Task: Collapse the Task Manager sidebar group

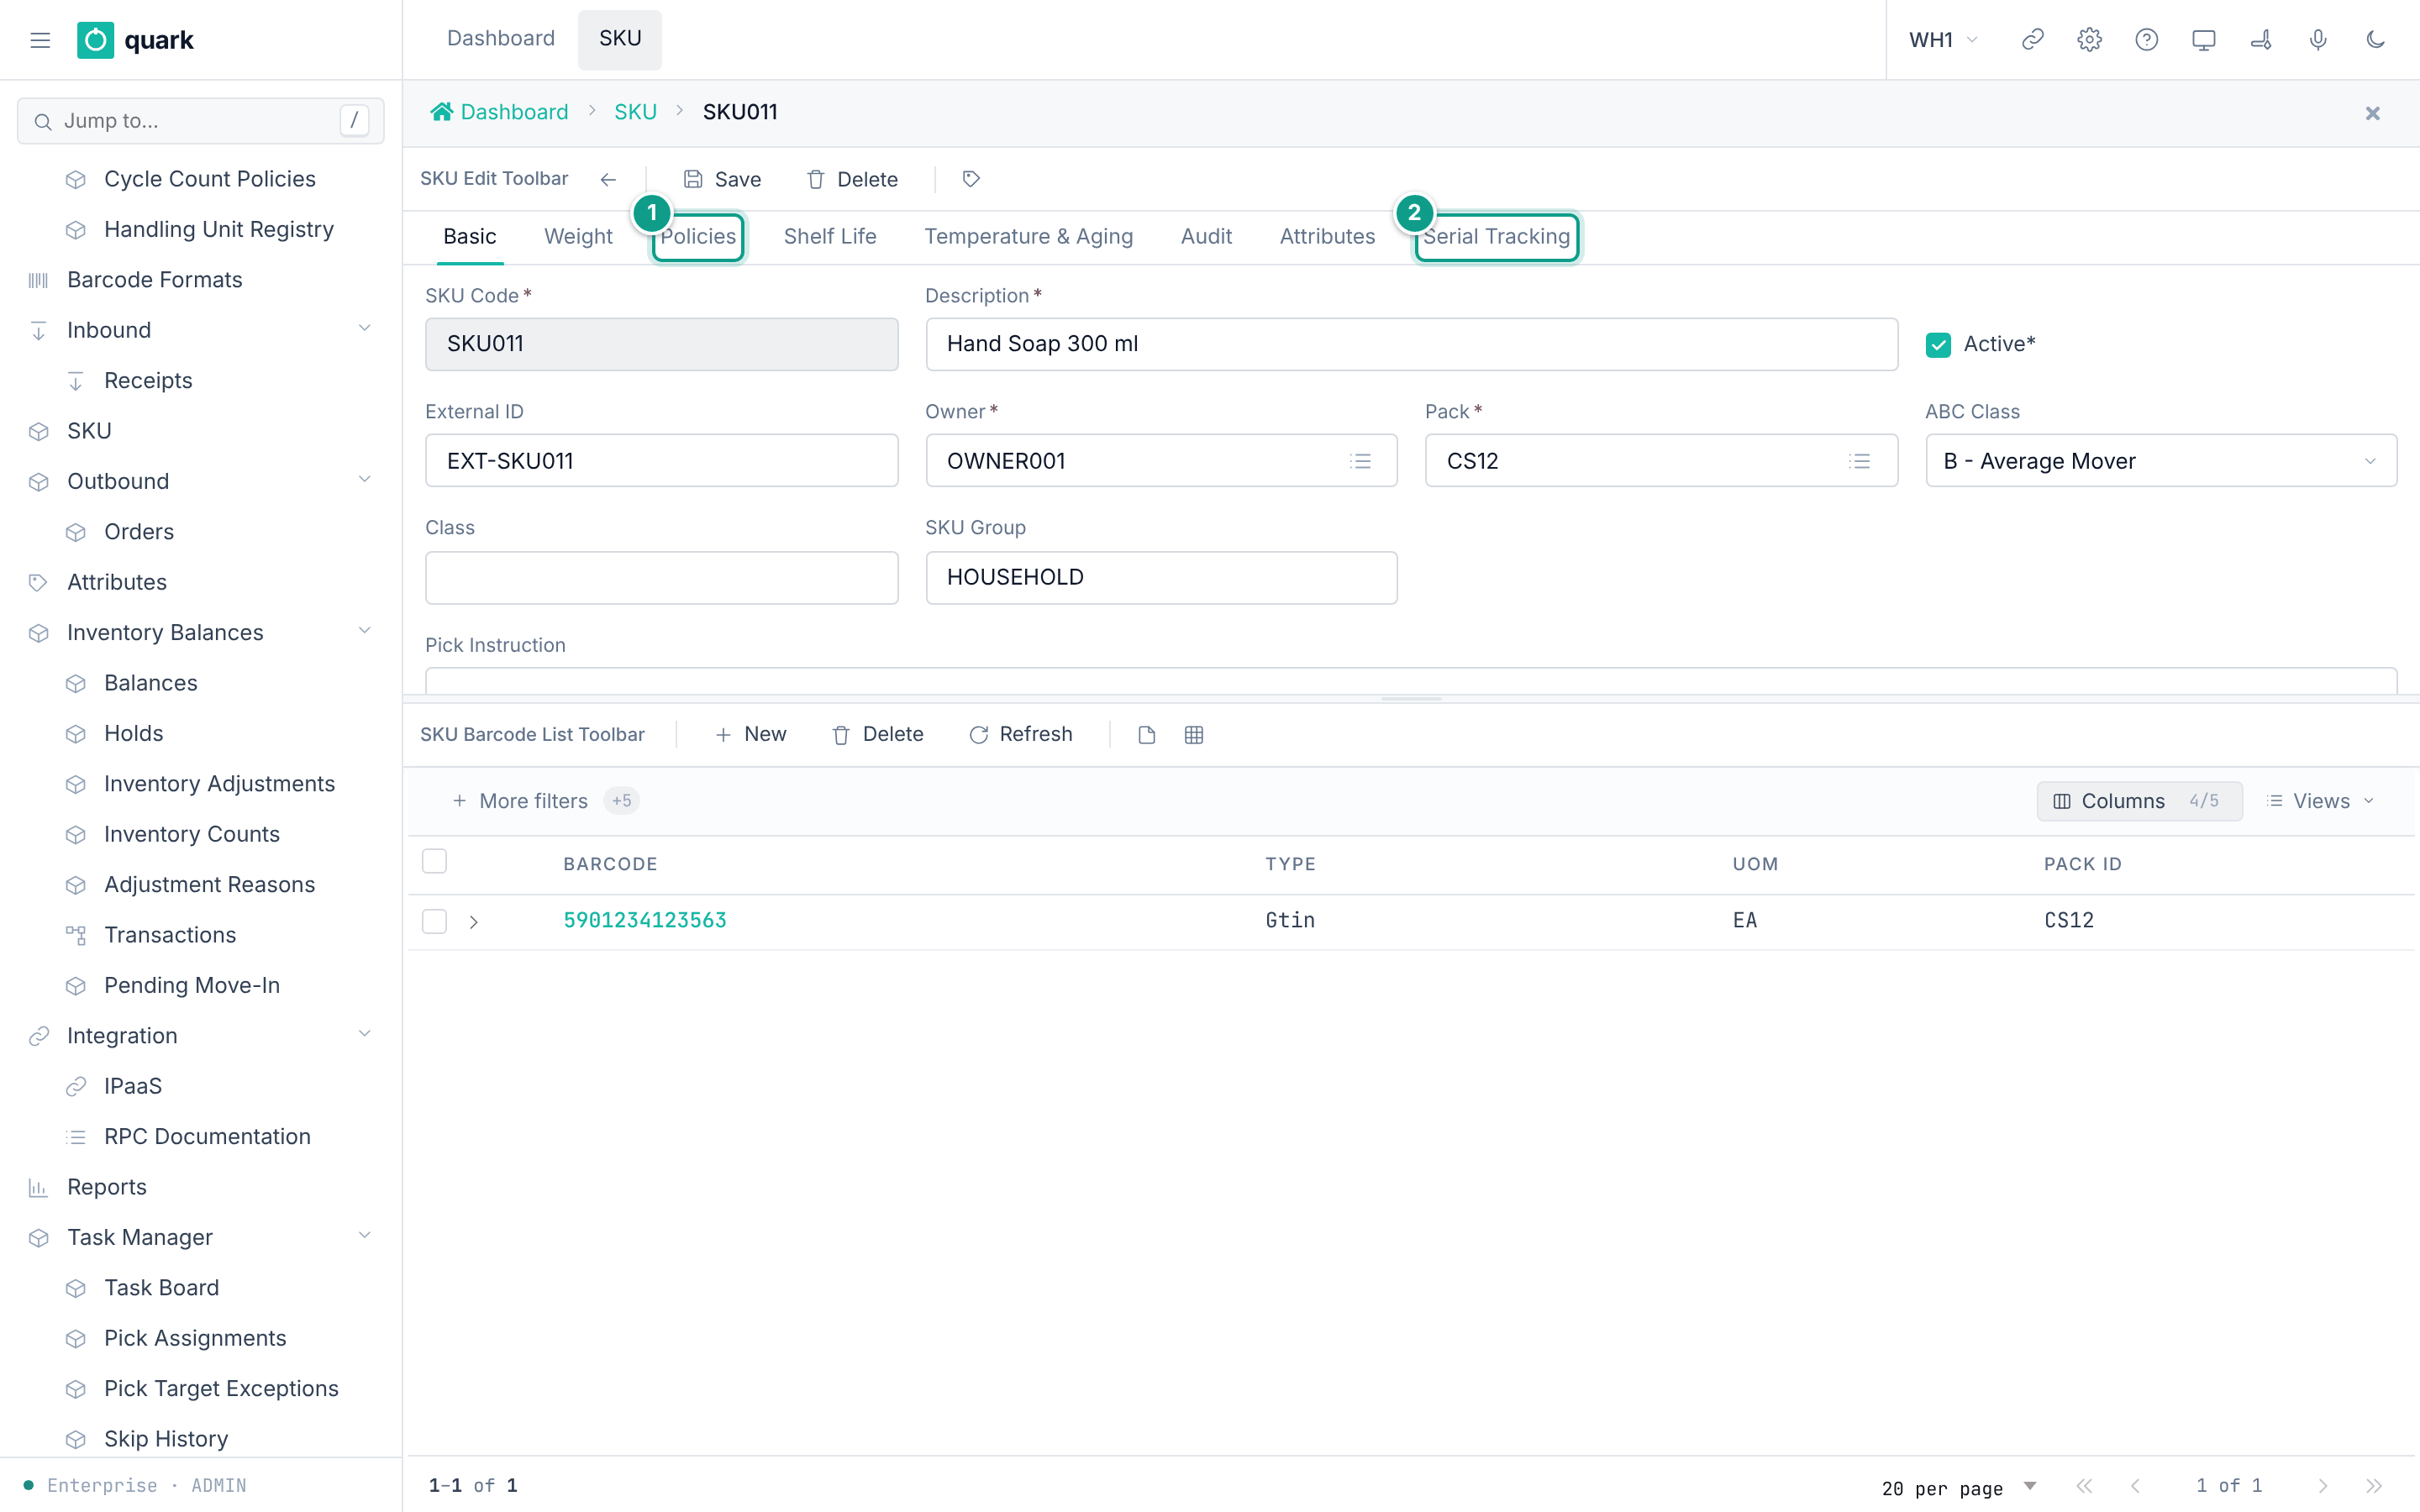Action: coord(365,1236)
